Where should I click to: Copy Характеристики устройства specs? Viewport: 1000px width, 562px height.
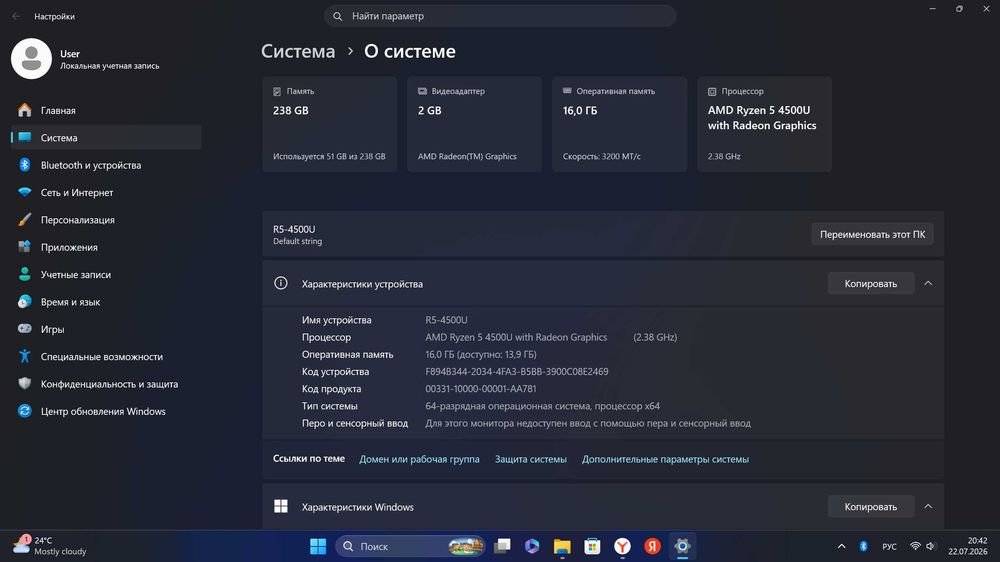(x=871, y=283)
